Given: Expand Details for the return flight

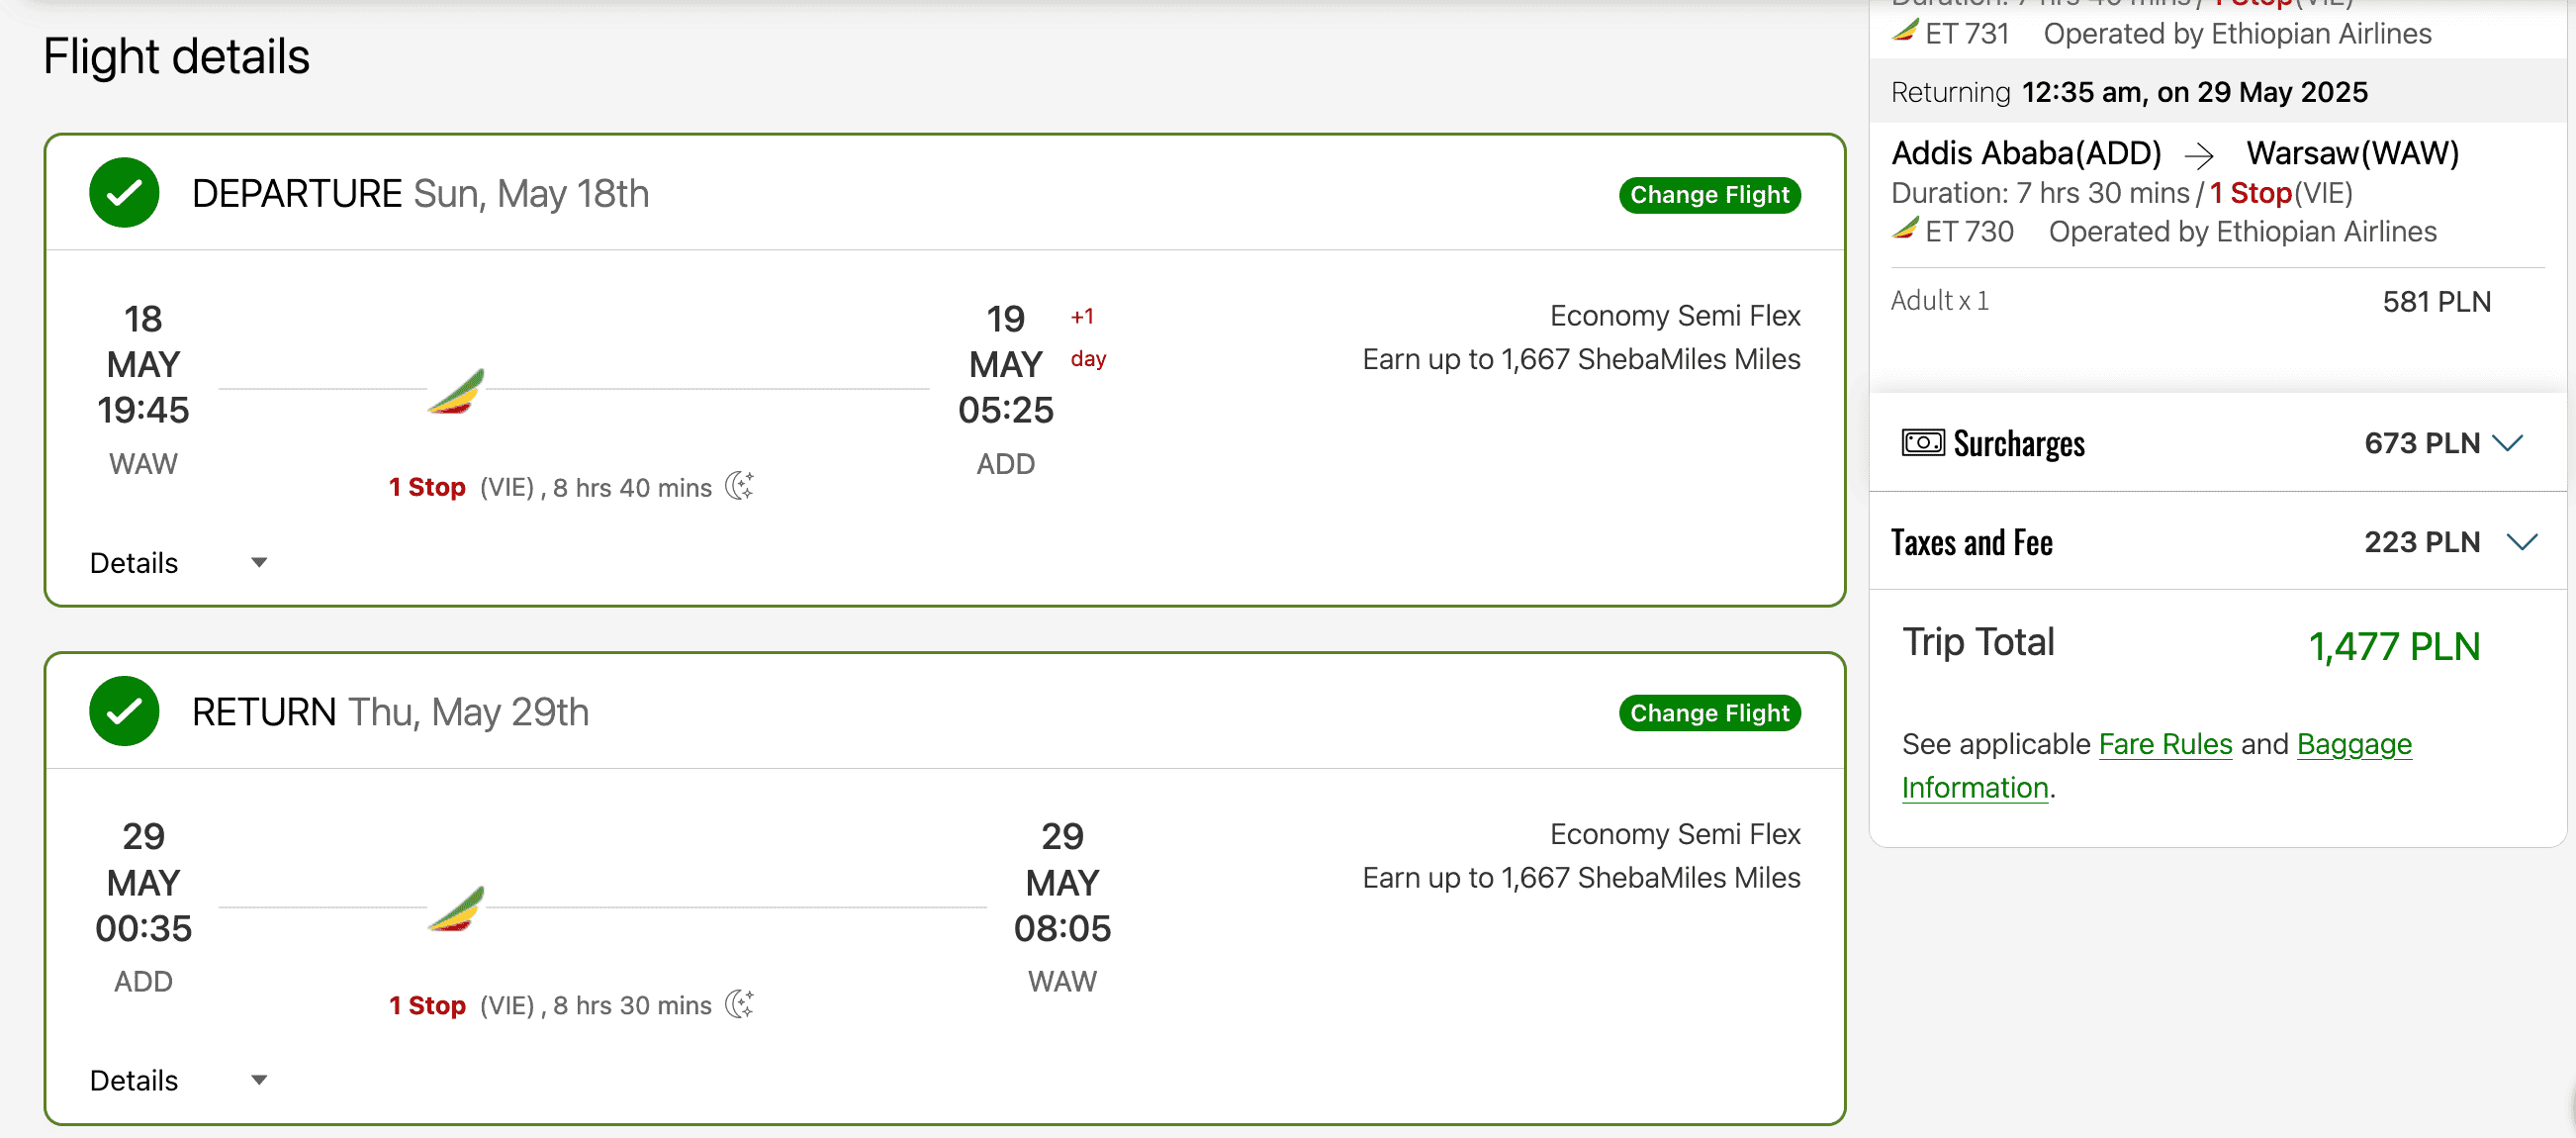Looking at the screenshot, I should click(x=259, y=1080).
